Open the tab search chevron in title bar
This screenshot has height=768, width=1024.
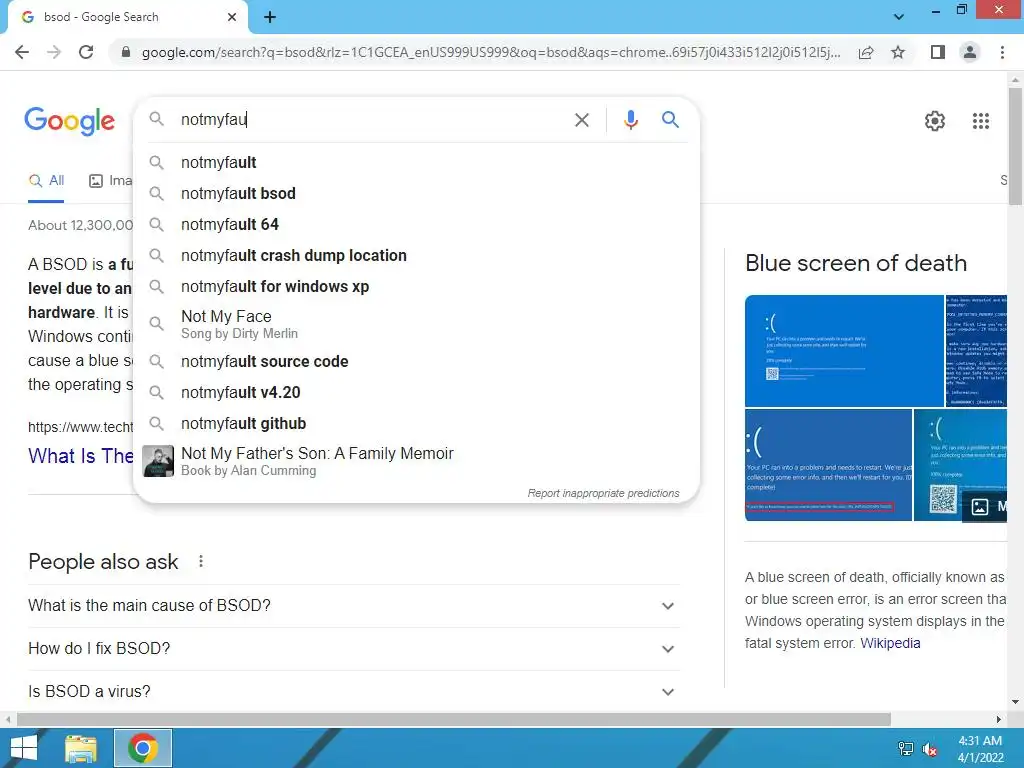tap(899, 17)
